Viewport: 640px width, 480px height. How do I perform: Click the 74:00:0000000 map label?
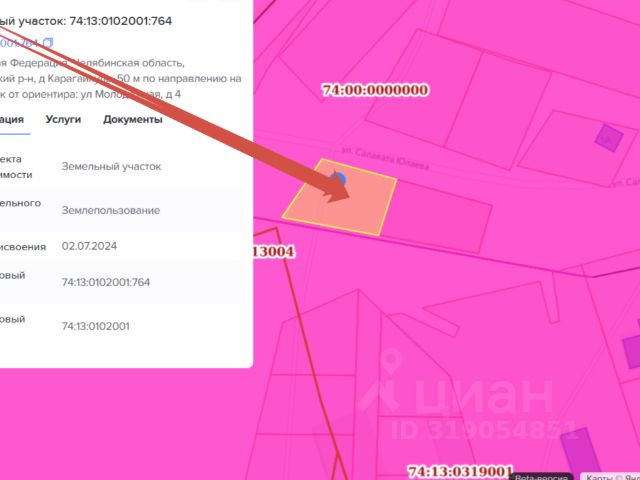[375, 90]
